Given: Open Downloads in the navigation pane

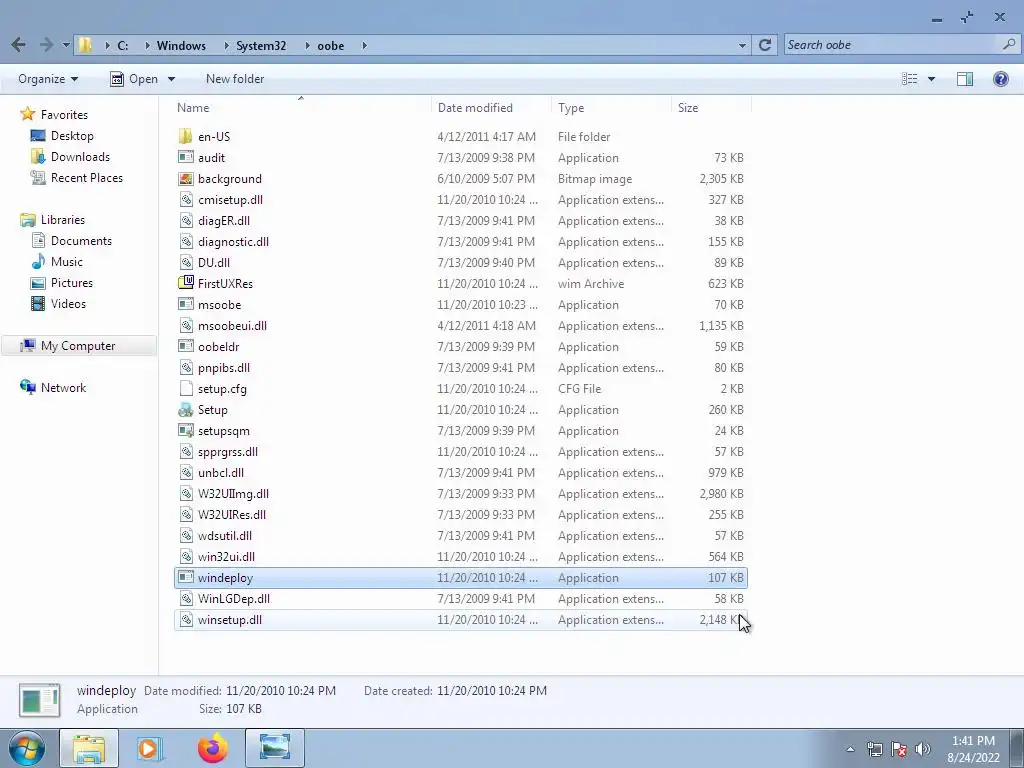Looking at the screenshot, I should point(80,157).
